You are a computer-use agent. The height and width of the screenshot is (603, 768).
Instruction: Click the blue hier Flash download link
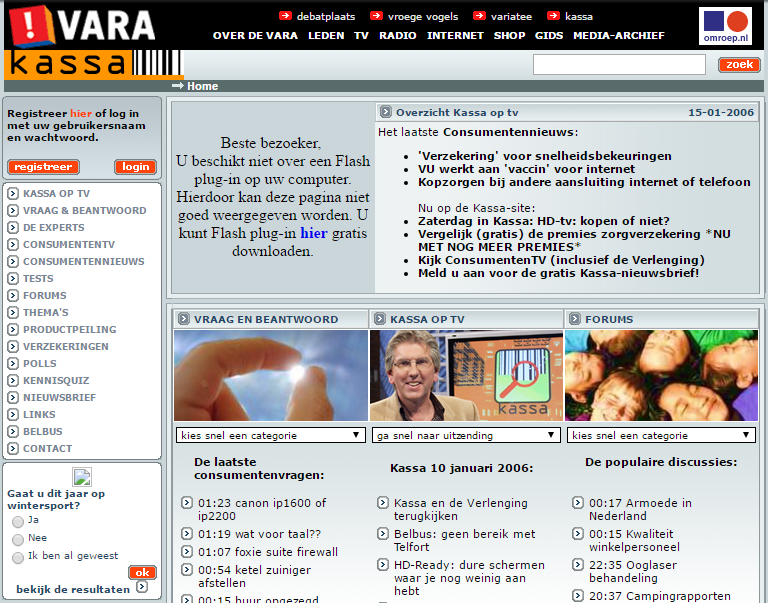313,233
